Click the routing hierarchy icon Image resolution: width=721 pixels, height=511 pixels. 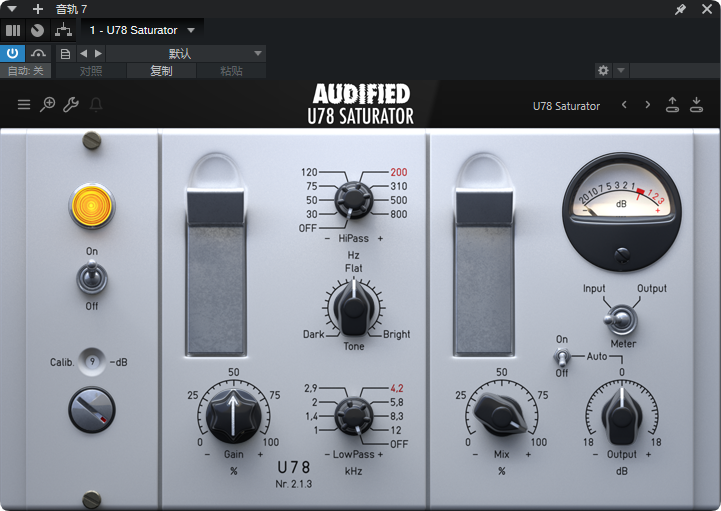click(63, 30)
